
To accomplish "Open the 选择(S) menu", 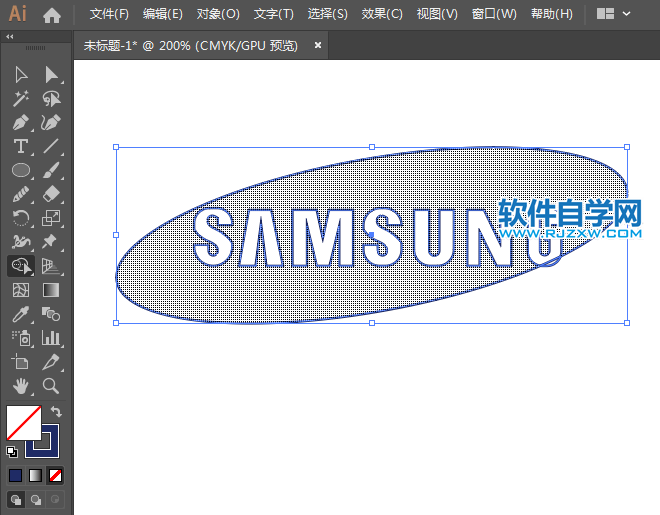I will (327, 14).
